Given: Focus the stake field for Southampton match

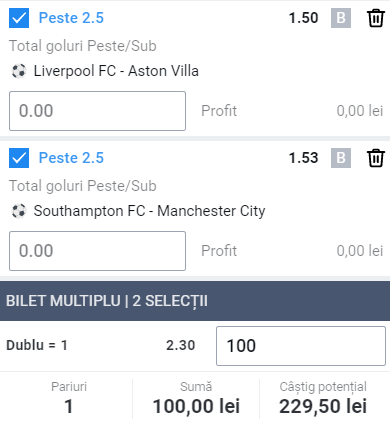Looking at the screenshot, I should click(x=97, y=251).
